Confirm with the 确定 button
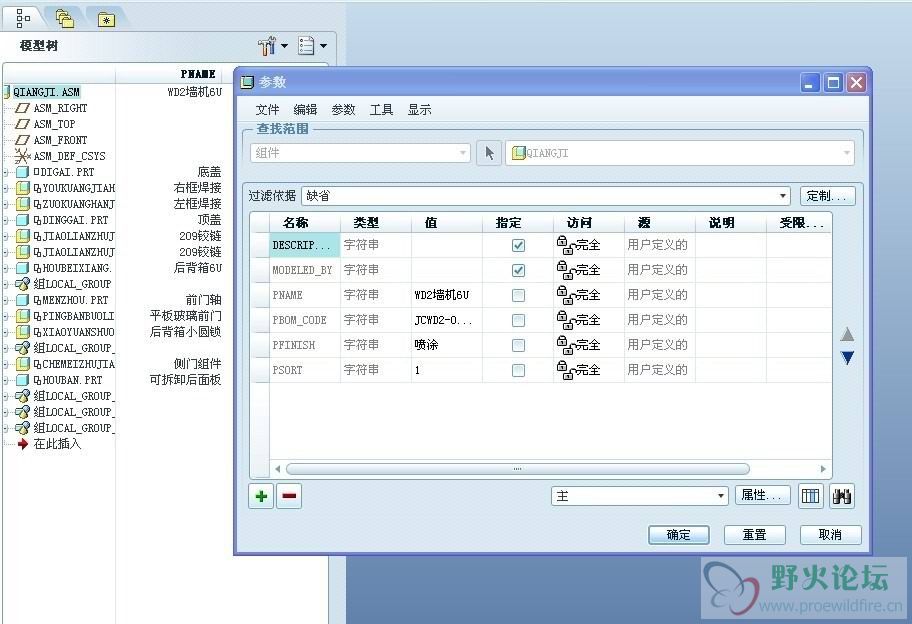Screen dimensions: 912x624 click(x=679, y=534)
